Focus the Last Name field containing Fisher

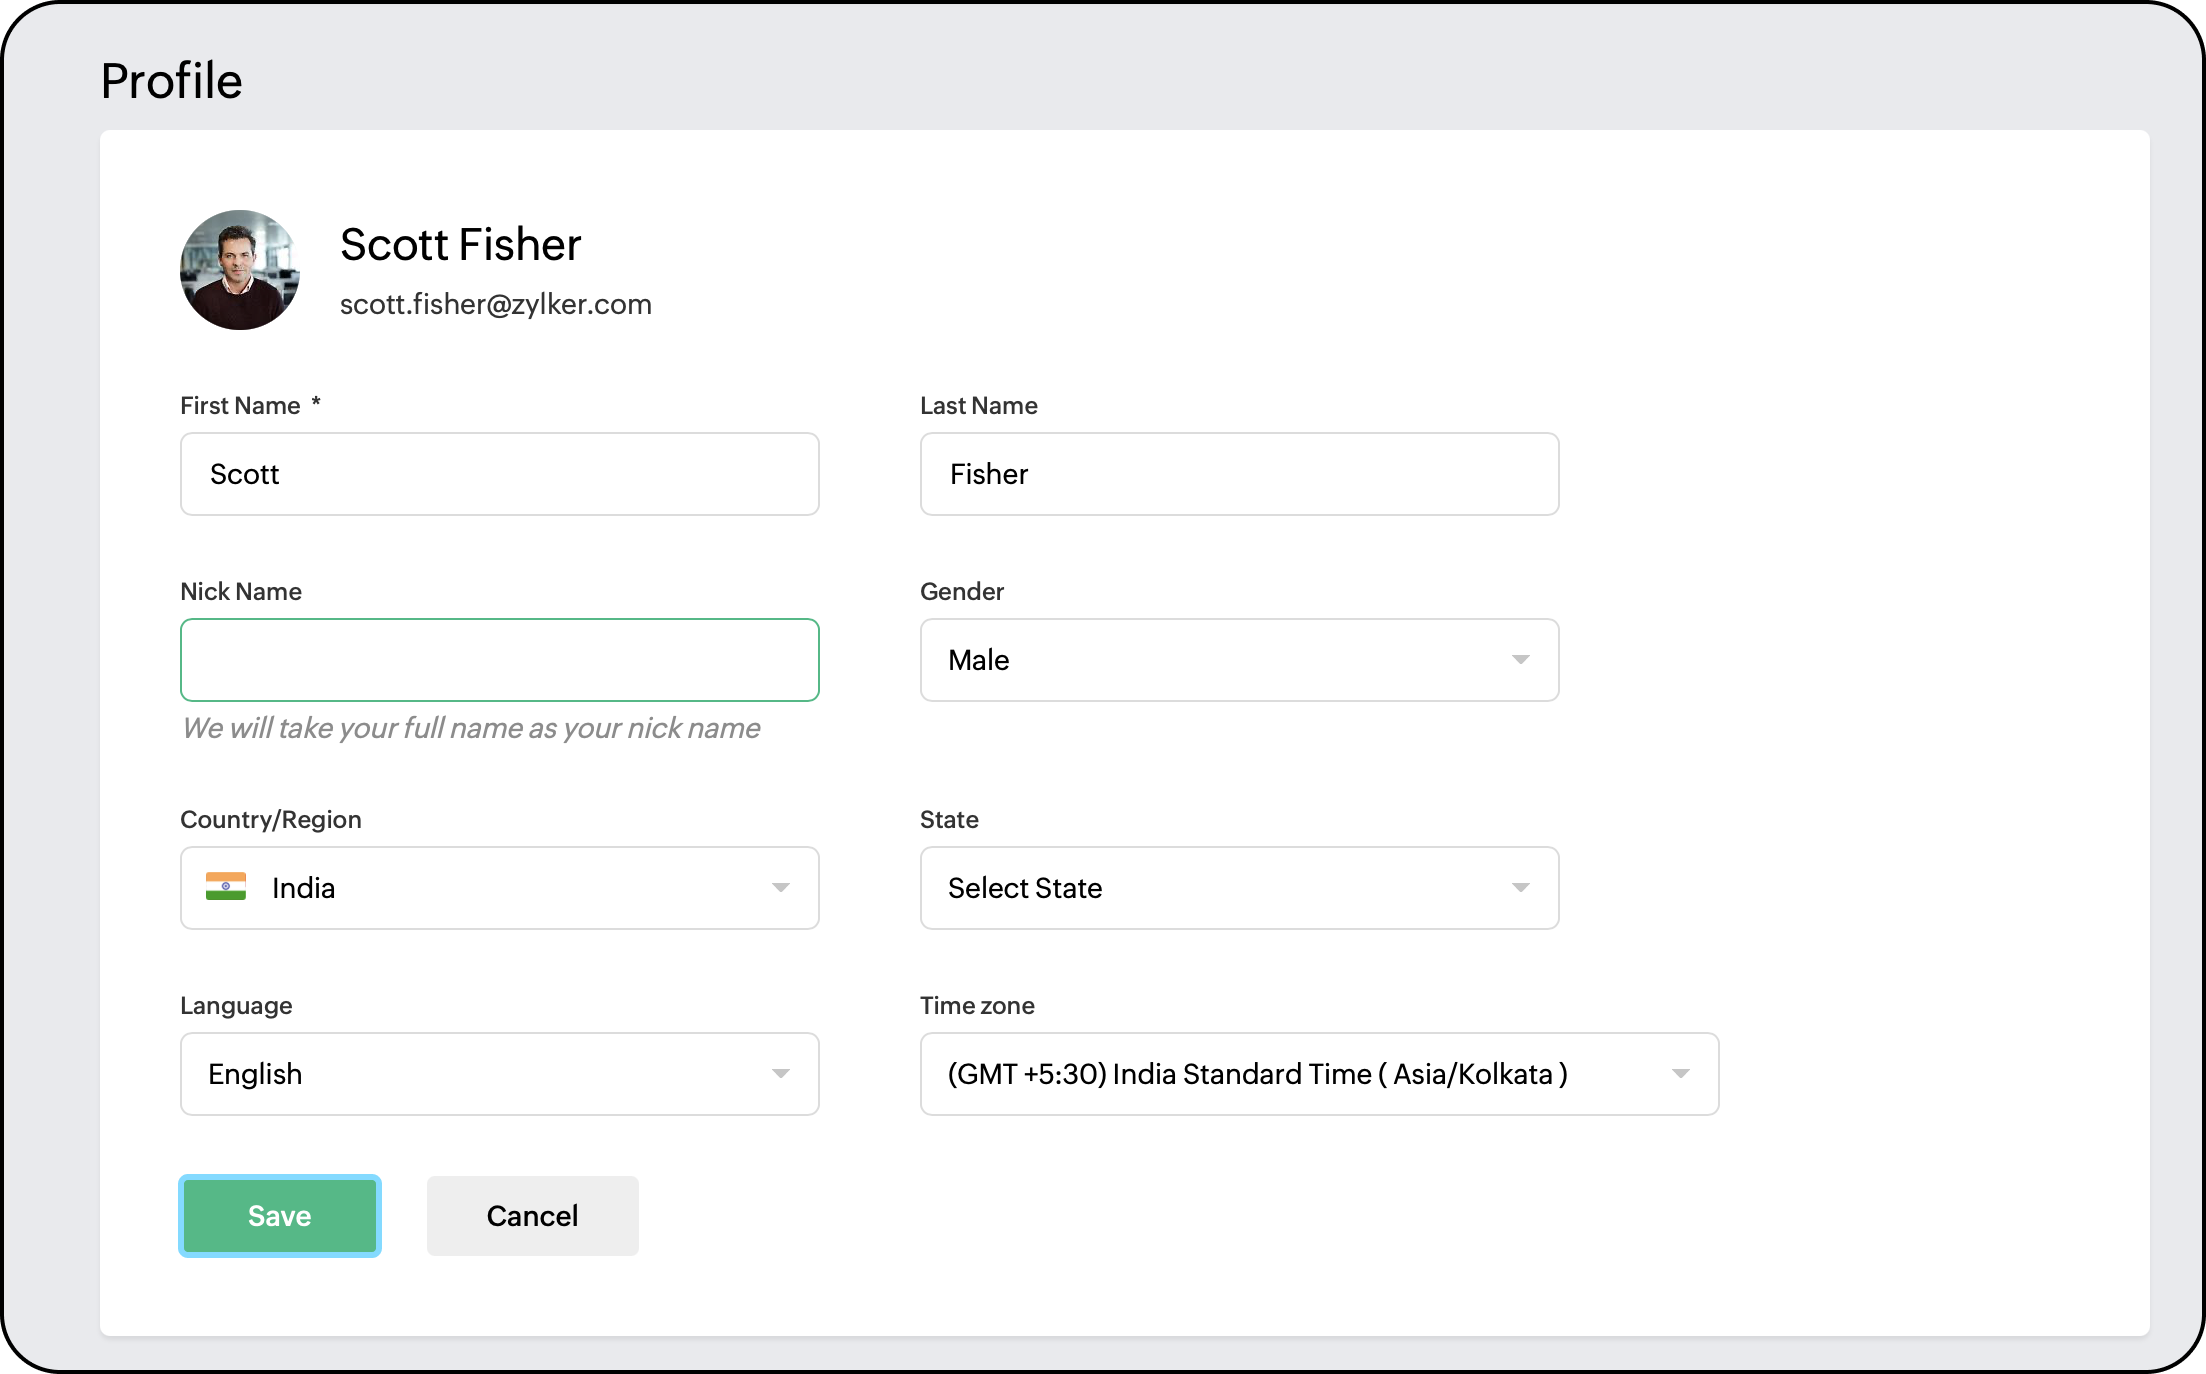(1238, 474)
